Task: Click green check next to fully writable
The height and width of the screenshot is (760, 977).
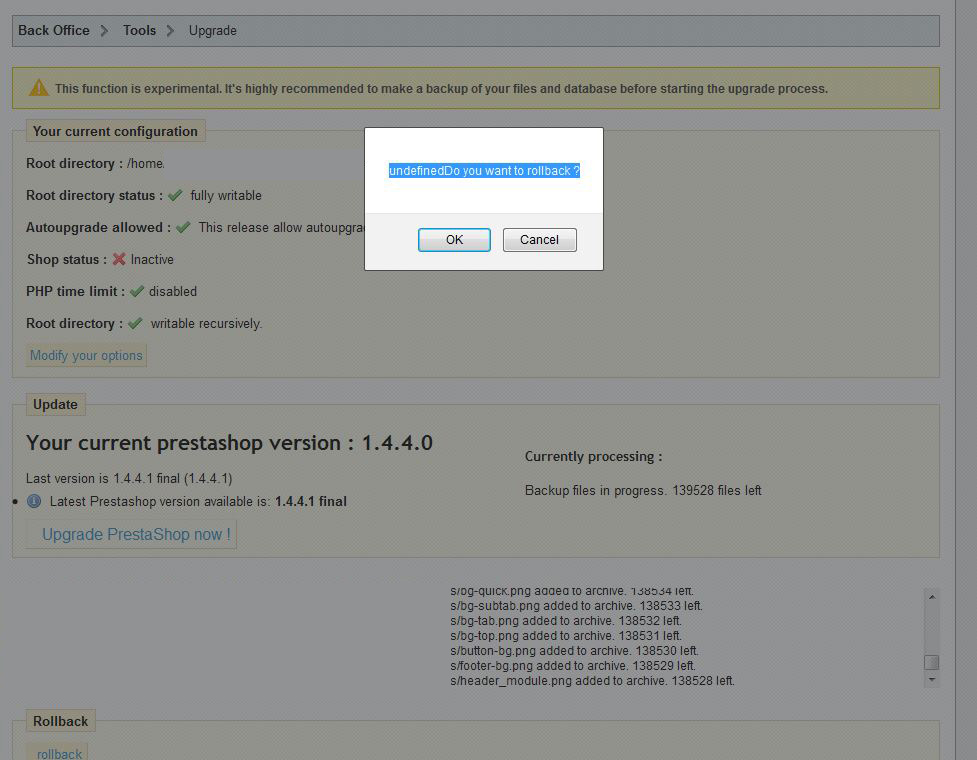Action: (x=176, y=195)
